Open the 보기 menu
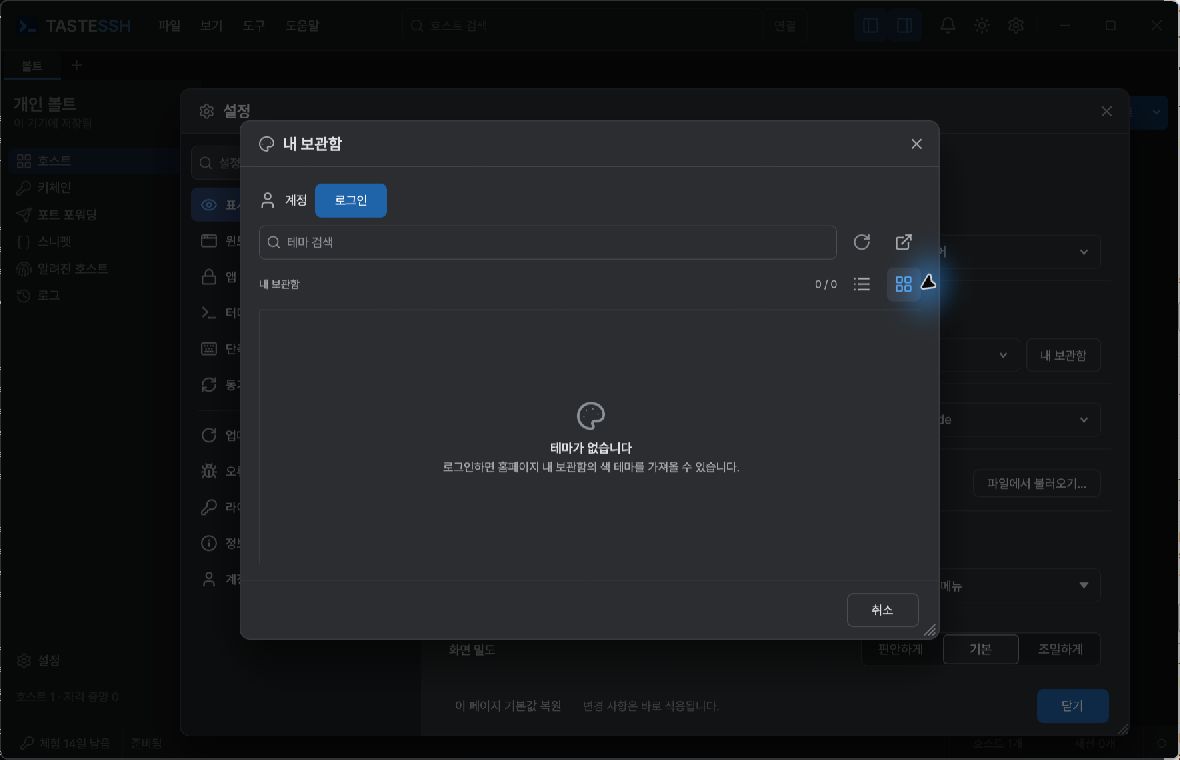Viewport: 1180px width, 760px height. click(x=211, y=26)
